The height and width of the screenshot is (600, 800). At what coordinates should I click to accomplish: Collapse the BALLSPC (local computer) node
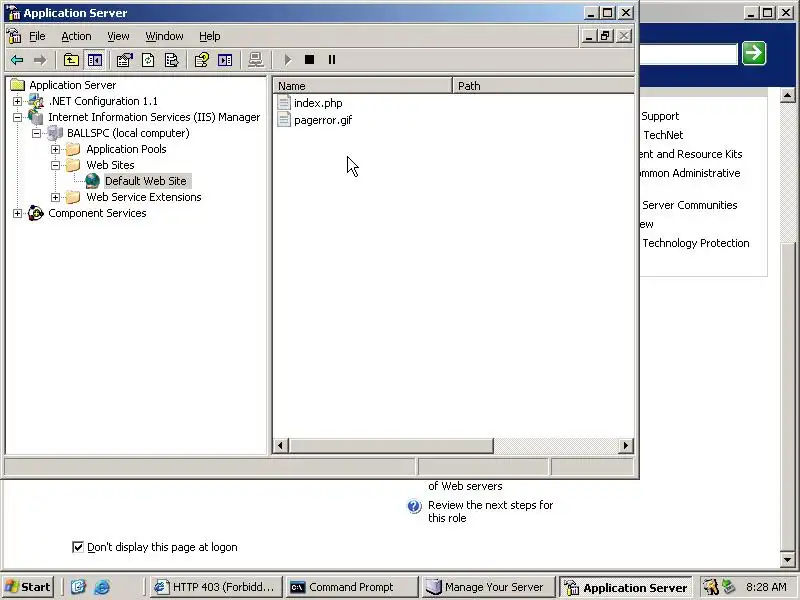[36, 134]
